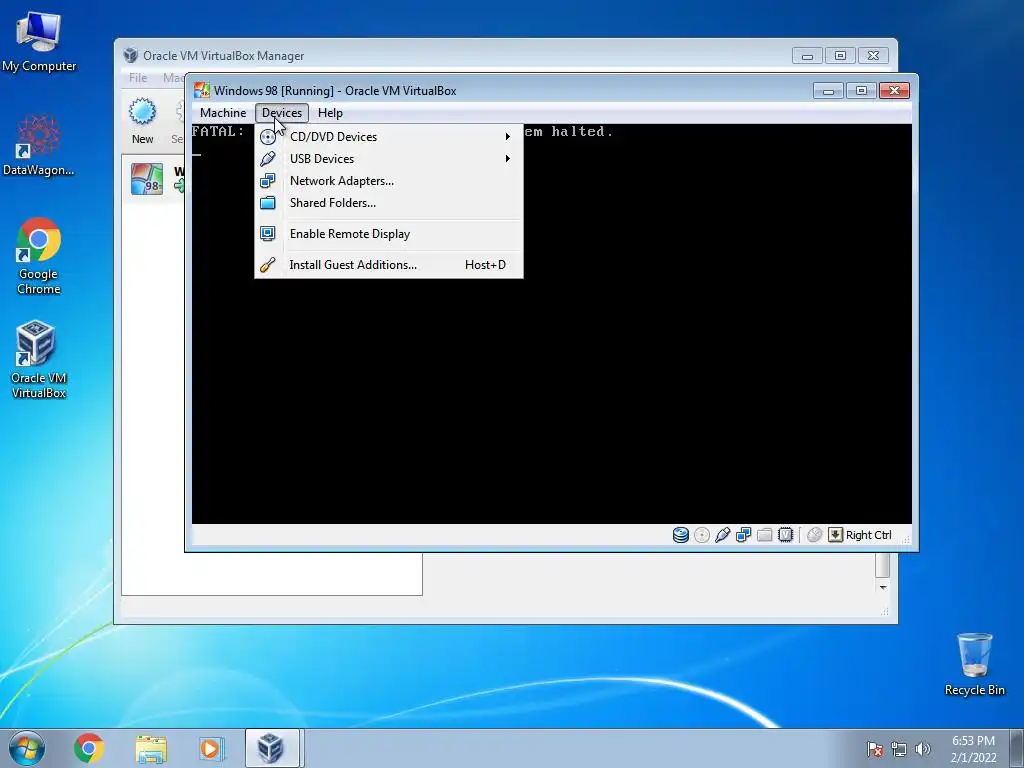Click the USB plug icon beside USB Devices
Image resolution: width=1024 pixels, height=768 pixels.
tap(268, 159)
